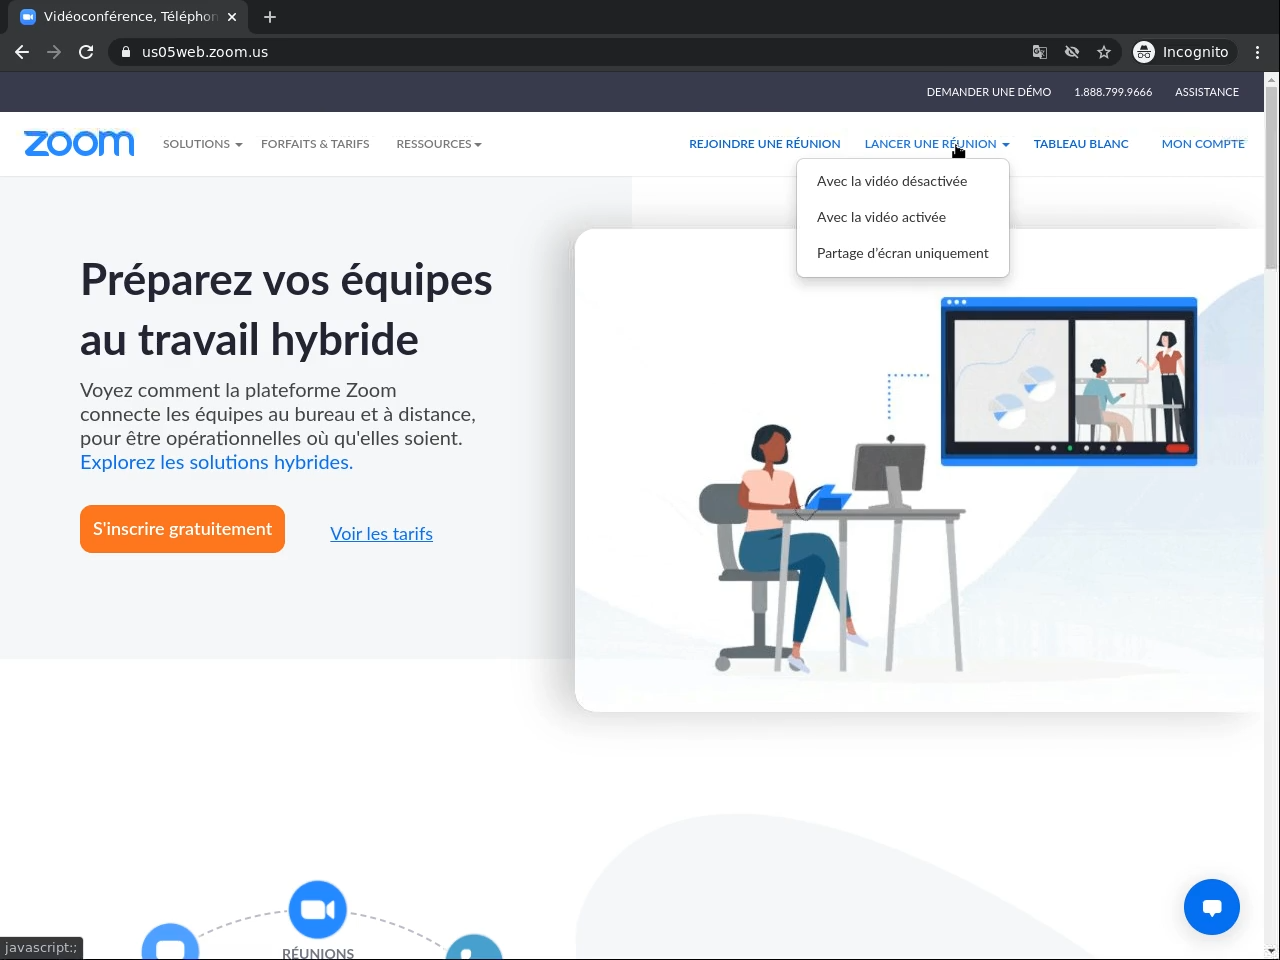Open the Assistance link
The image size is (1280, 960).
(x=1207, y=92)
